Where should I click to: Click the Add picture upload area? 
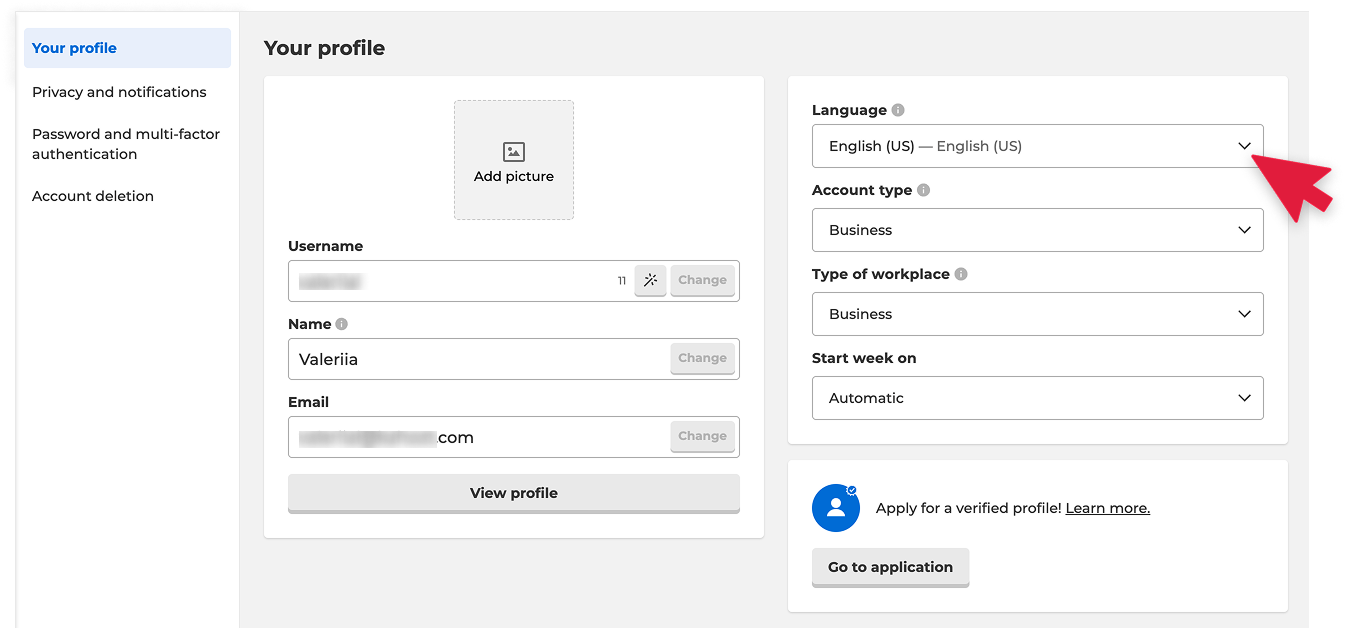click(514, 160)
